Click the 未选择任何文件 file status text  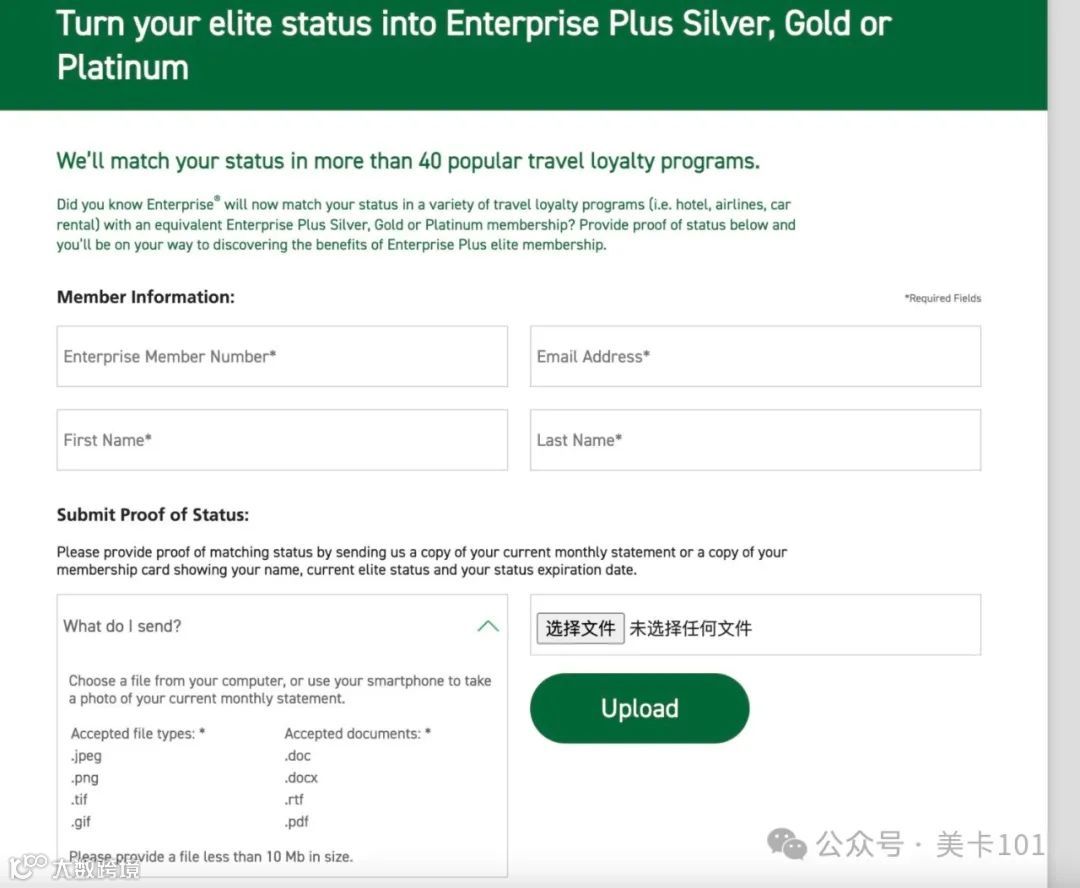click(690, 629)
